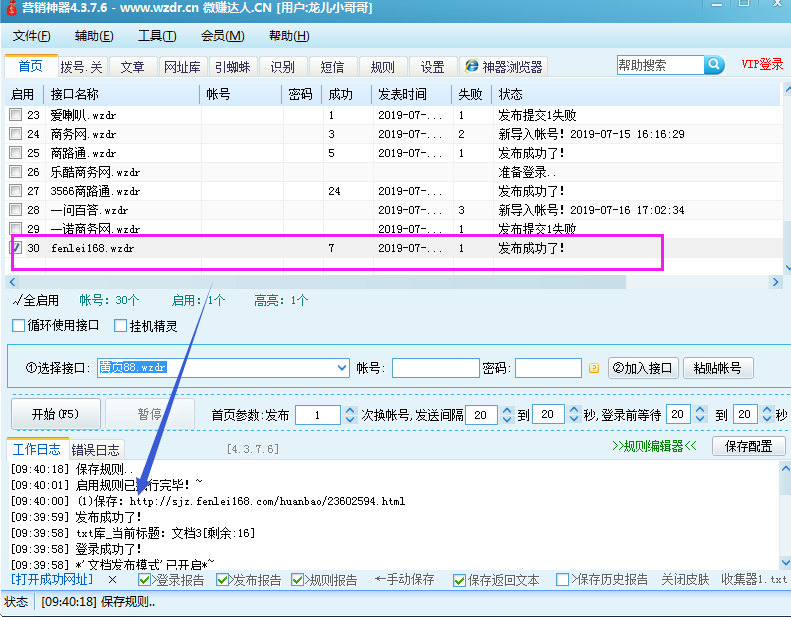Click the X icon next to 打开成功网址

pos(113,580)
